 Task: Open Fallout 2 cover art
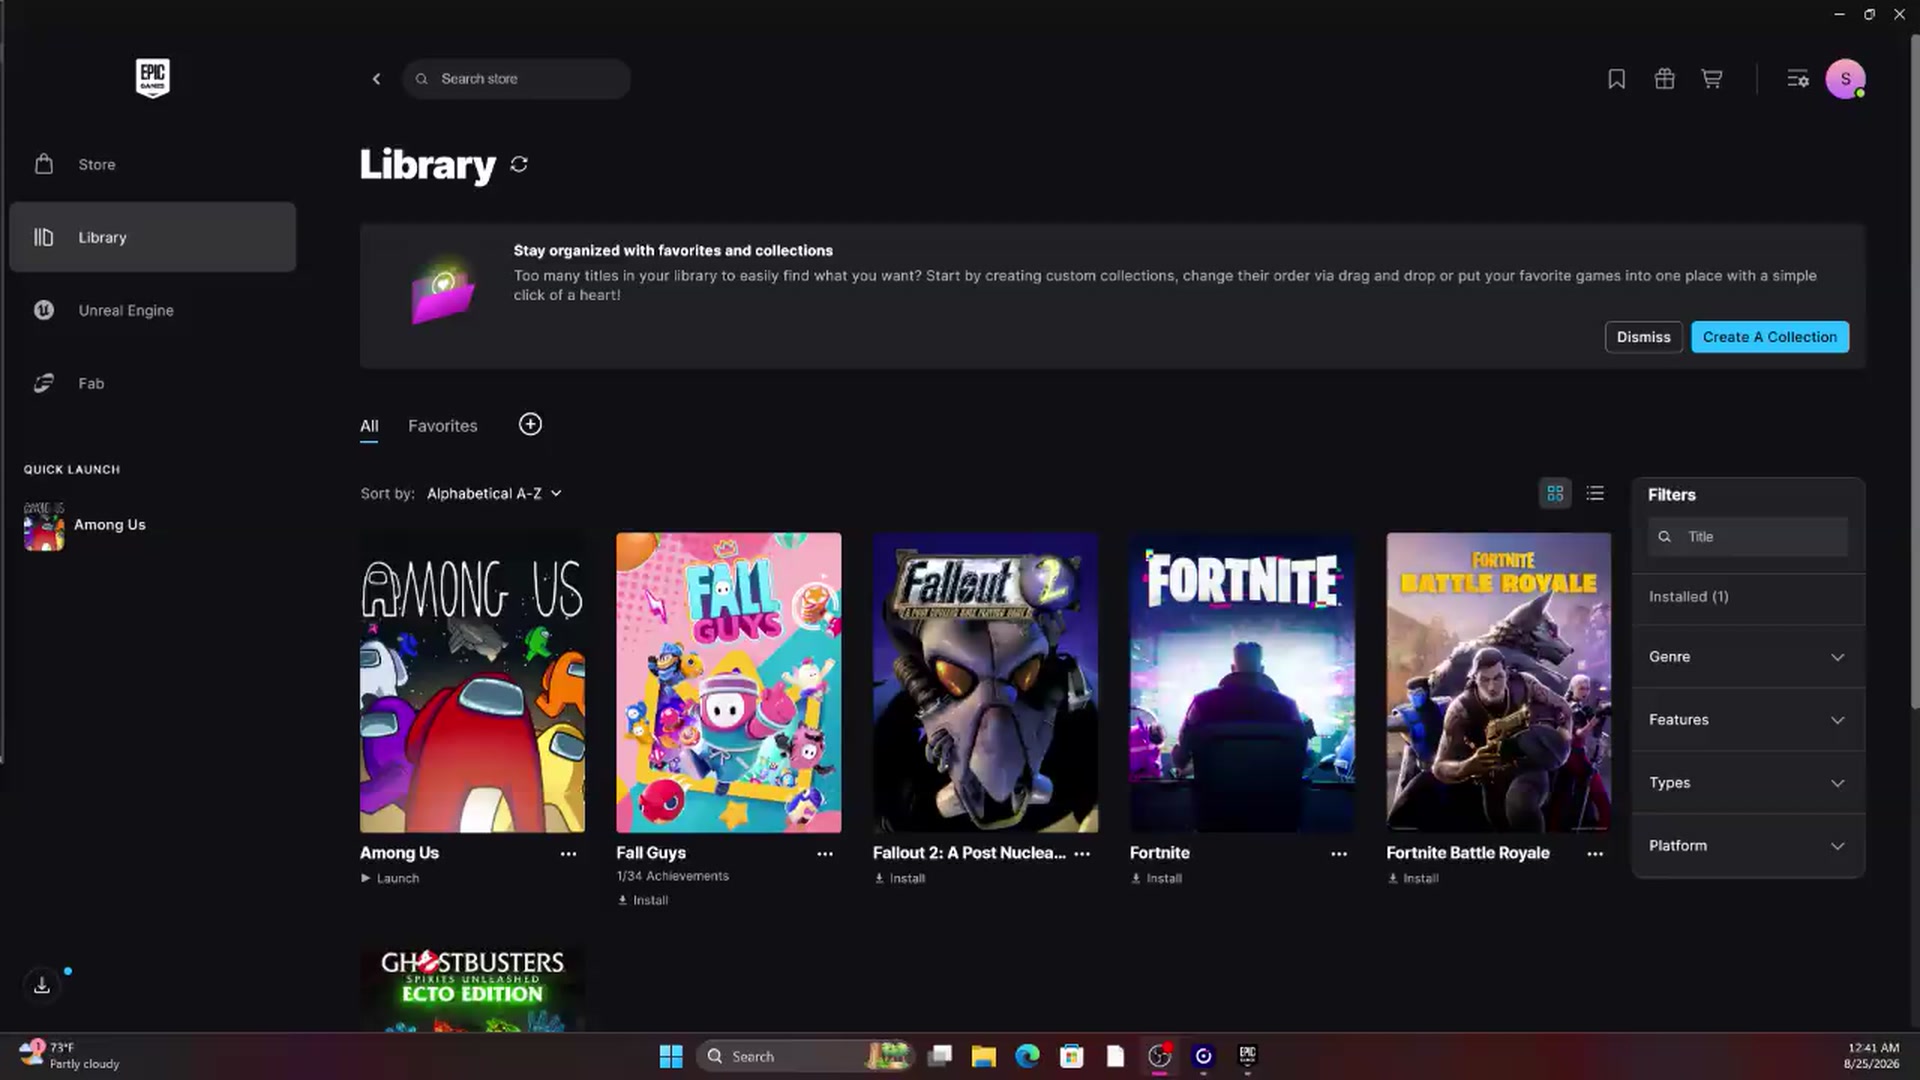tap(985, 682)
